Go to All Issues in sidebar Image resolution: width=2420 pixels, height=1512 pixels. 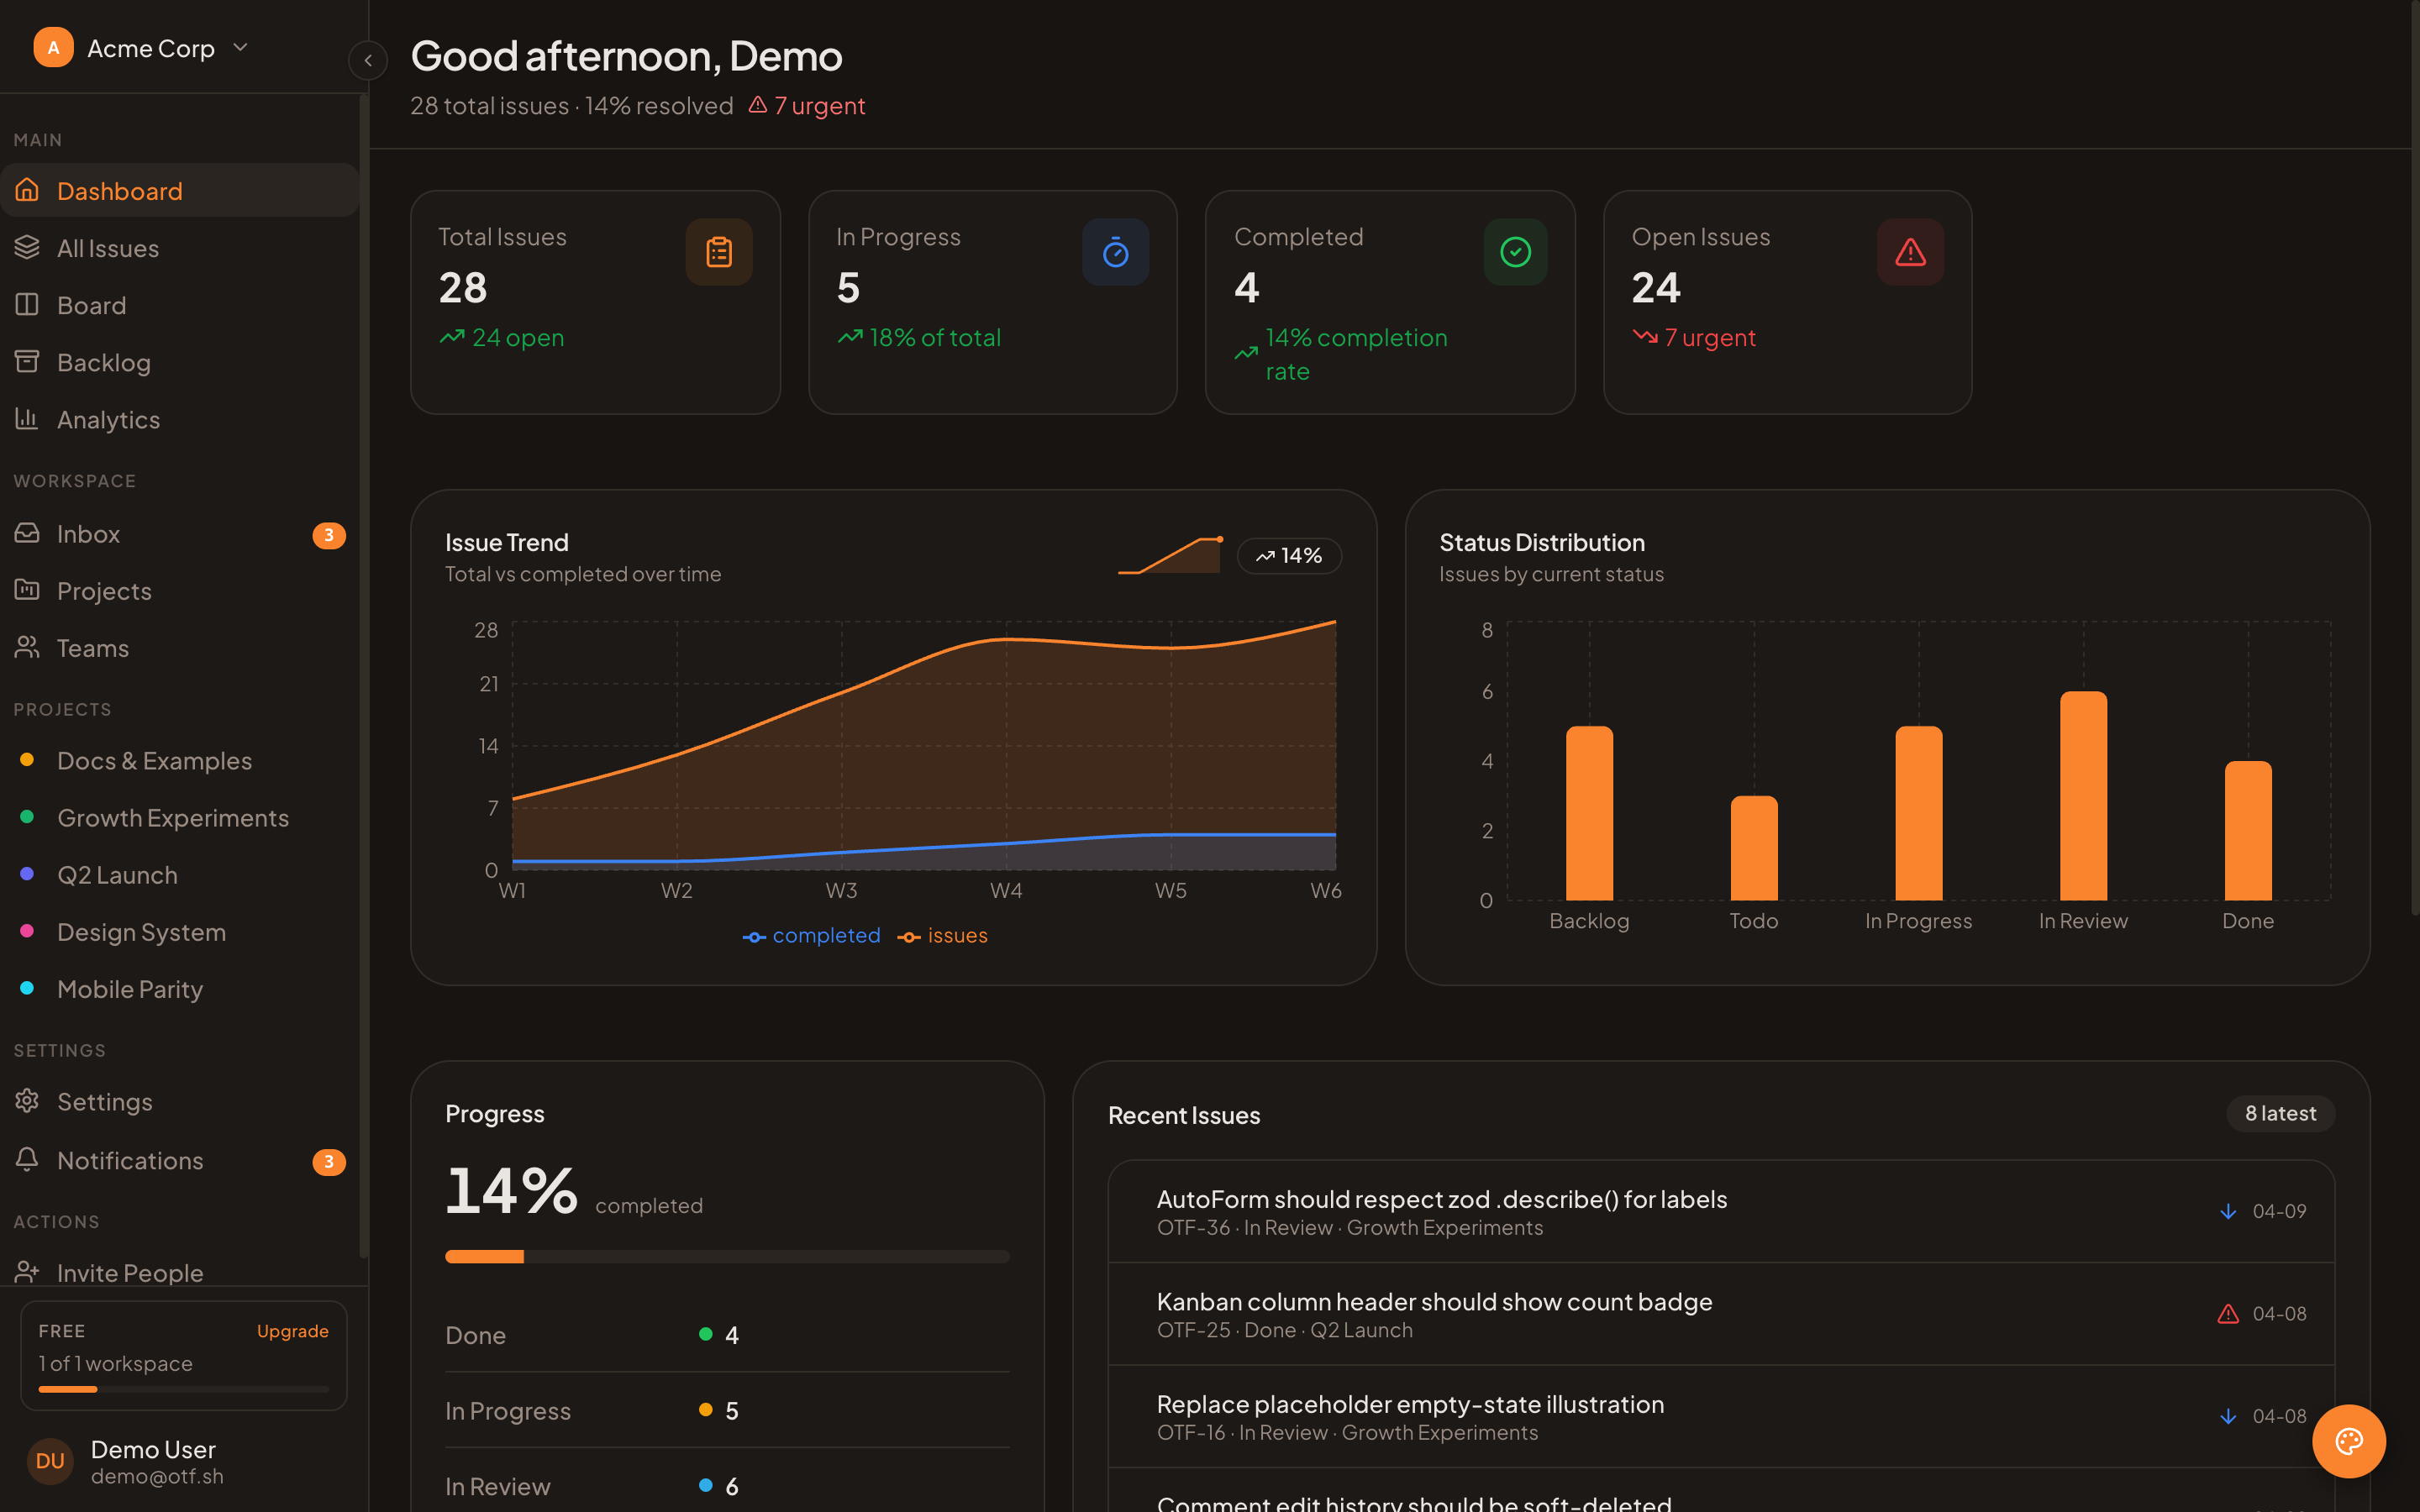[x=180, y=248]
